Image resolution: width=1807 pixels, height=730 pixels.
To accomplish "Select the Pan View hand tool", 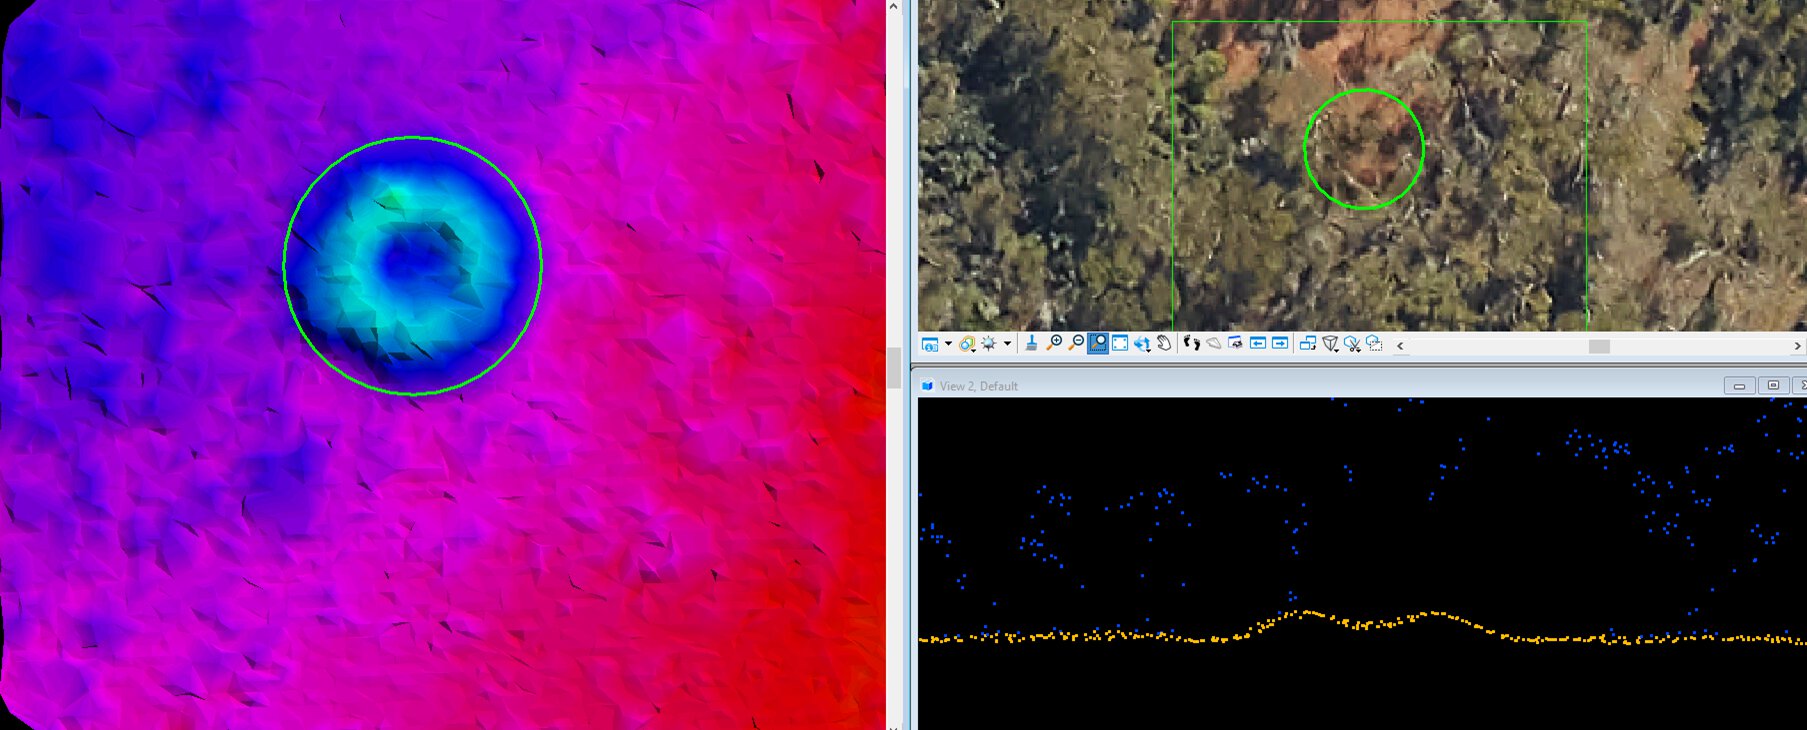I will point(1164,343).
